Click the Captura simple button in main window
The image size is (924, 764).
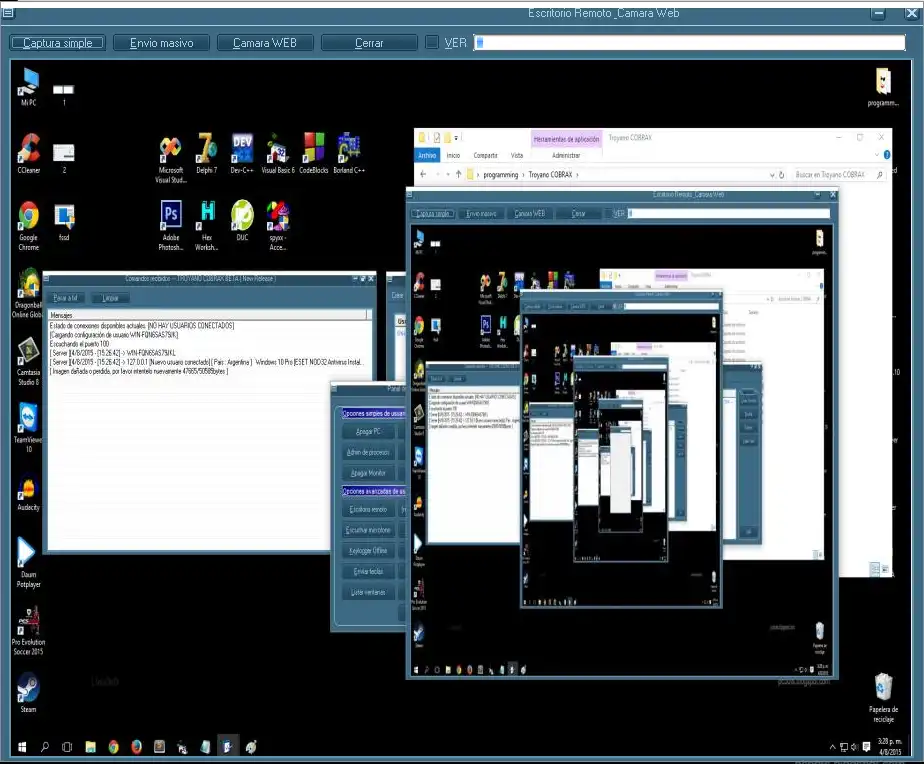(58, 43)
